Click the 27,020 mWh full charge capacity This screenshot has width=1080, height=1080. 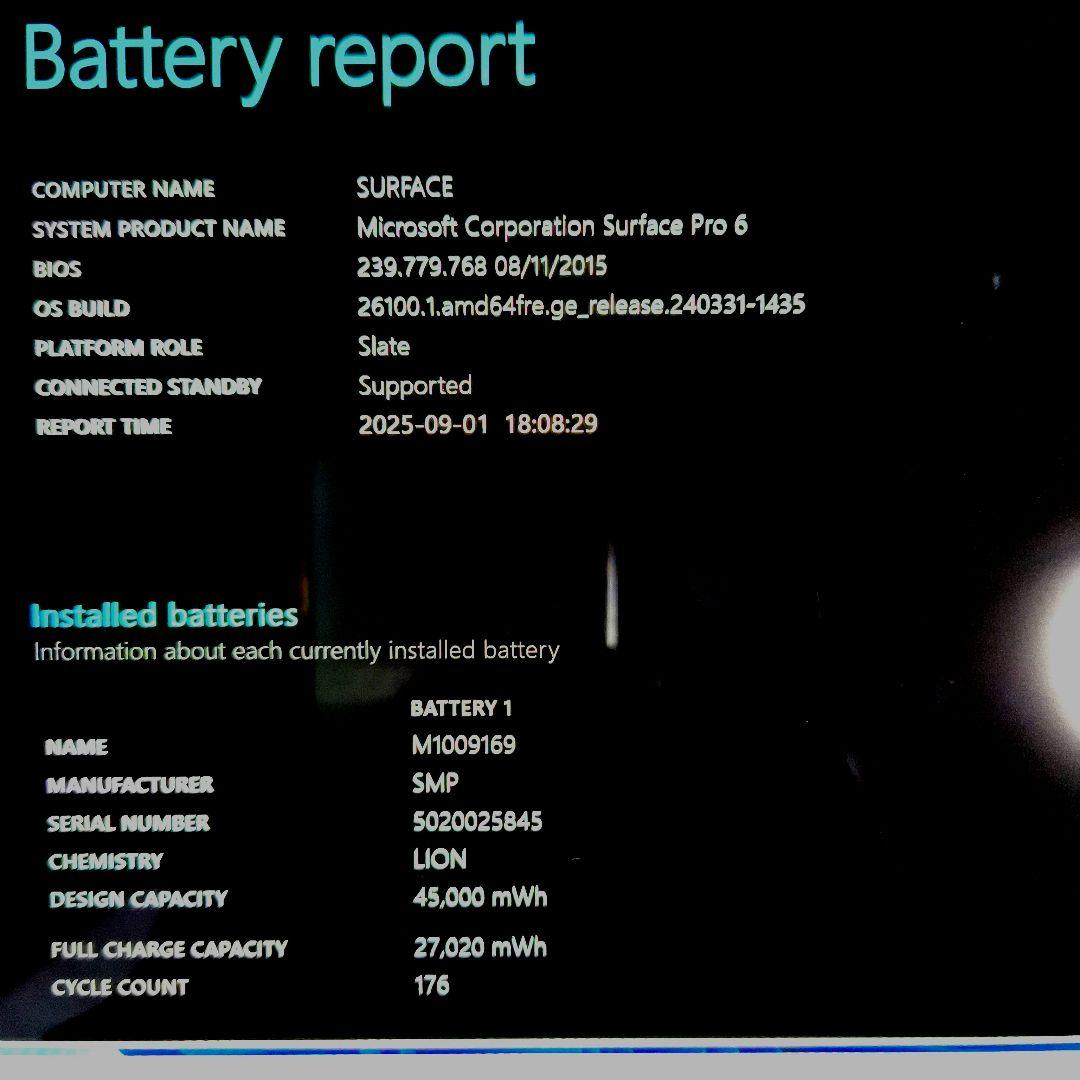(x=480, y=947)
